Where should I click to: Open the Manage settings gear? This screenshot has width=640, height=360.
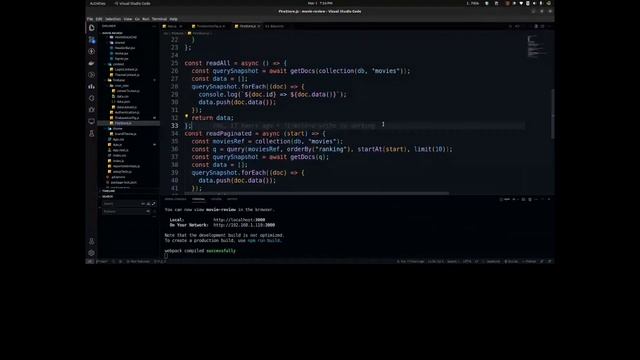[x=91, y=253]
